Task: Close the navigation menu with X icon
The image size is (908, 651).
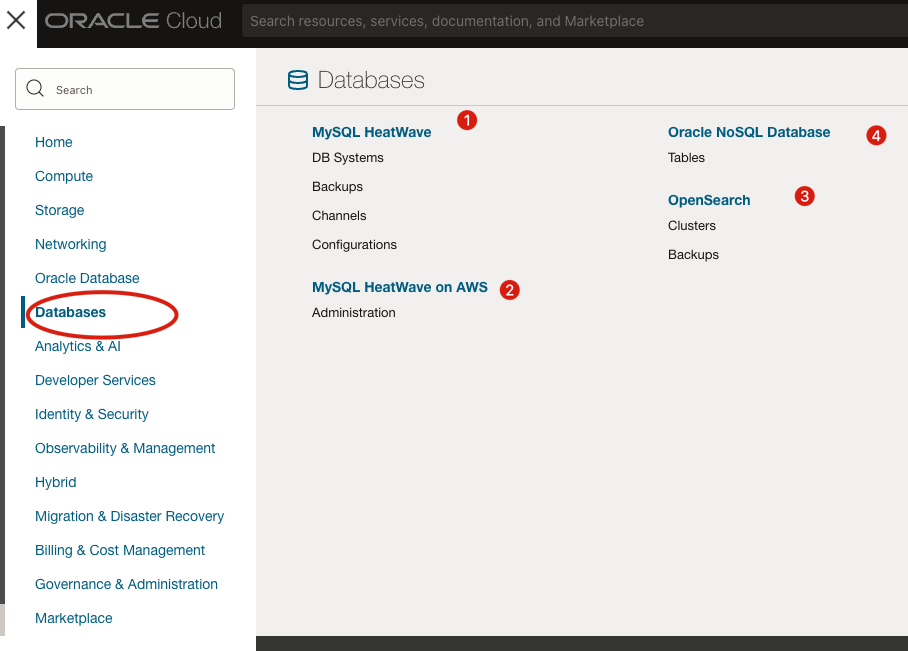Action: [x=16, y=20]
